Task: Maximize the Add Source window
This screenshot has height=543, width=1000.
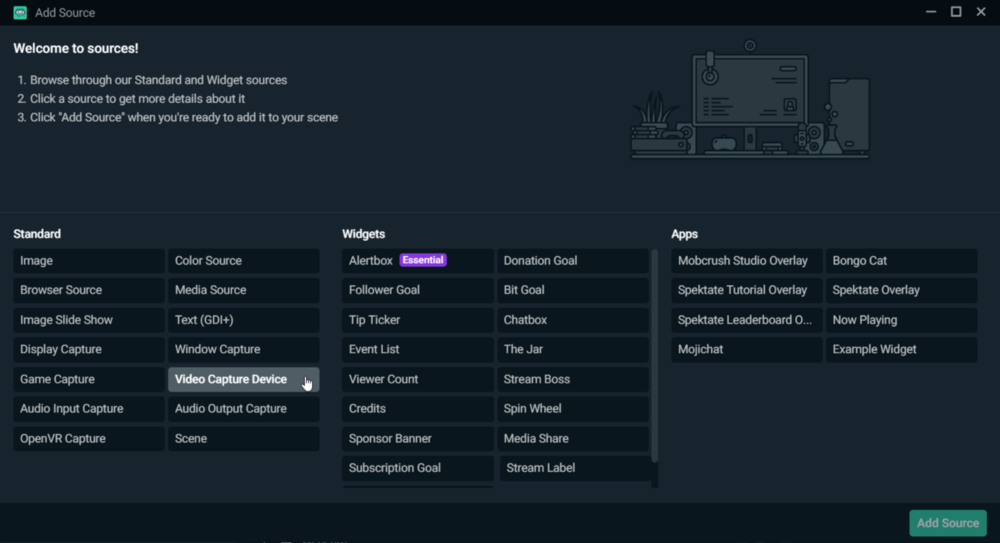Action: tap(956, 11)
